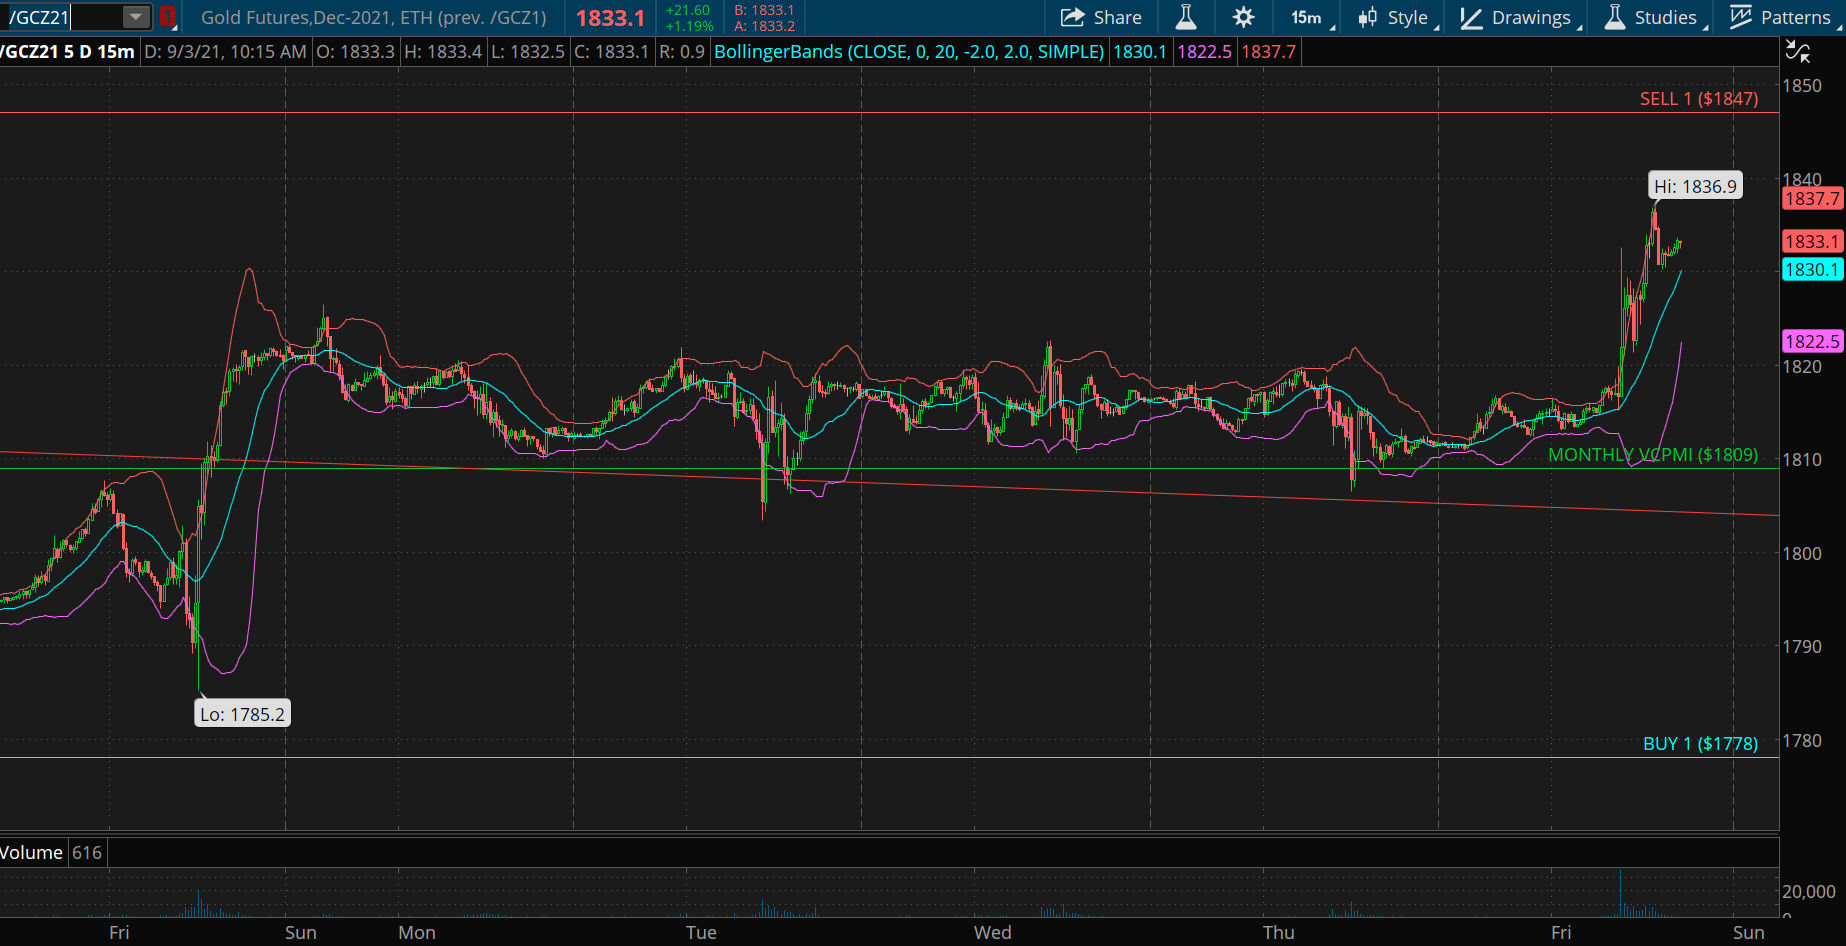Open the 15m timeframe dropdown

pyautogui.click(x=1311, y=17)
